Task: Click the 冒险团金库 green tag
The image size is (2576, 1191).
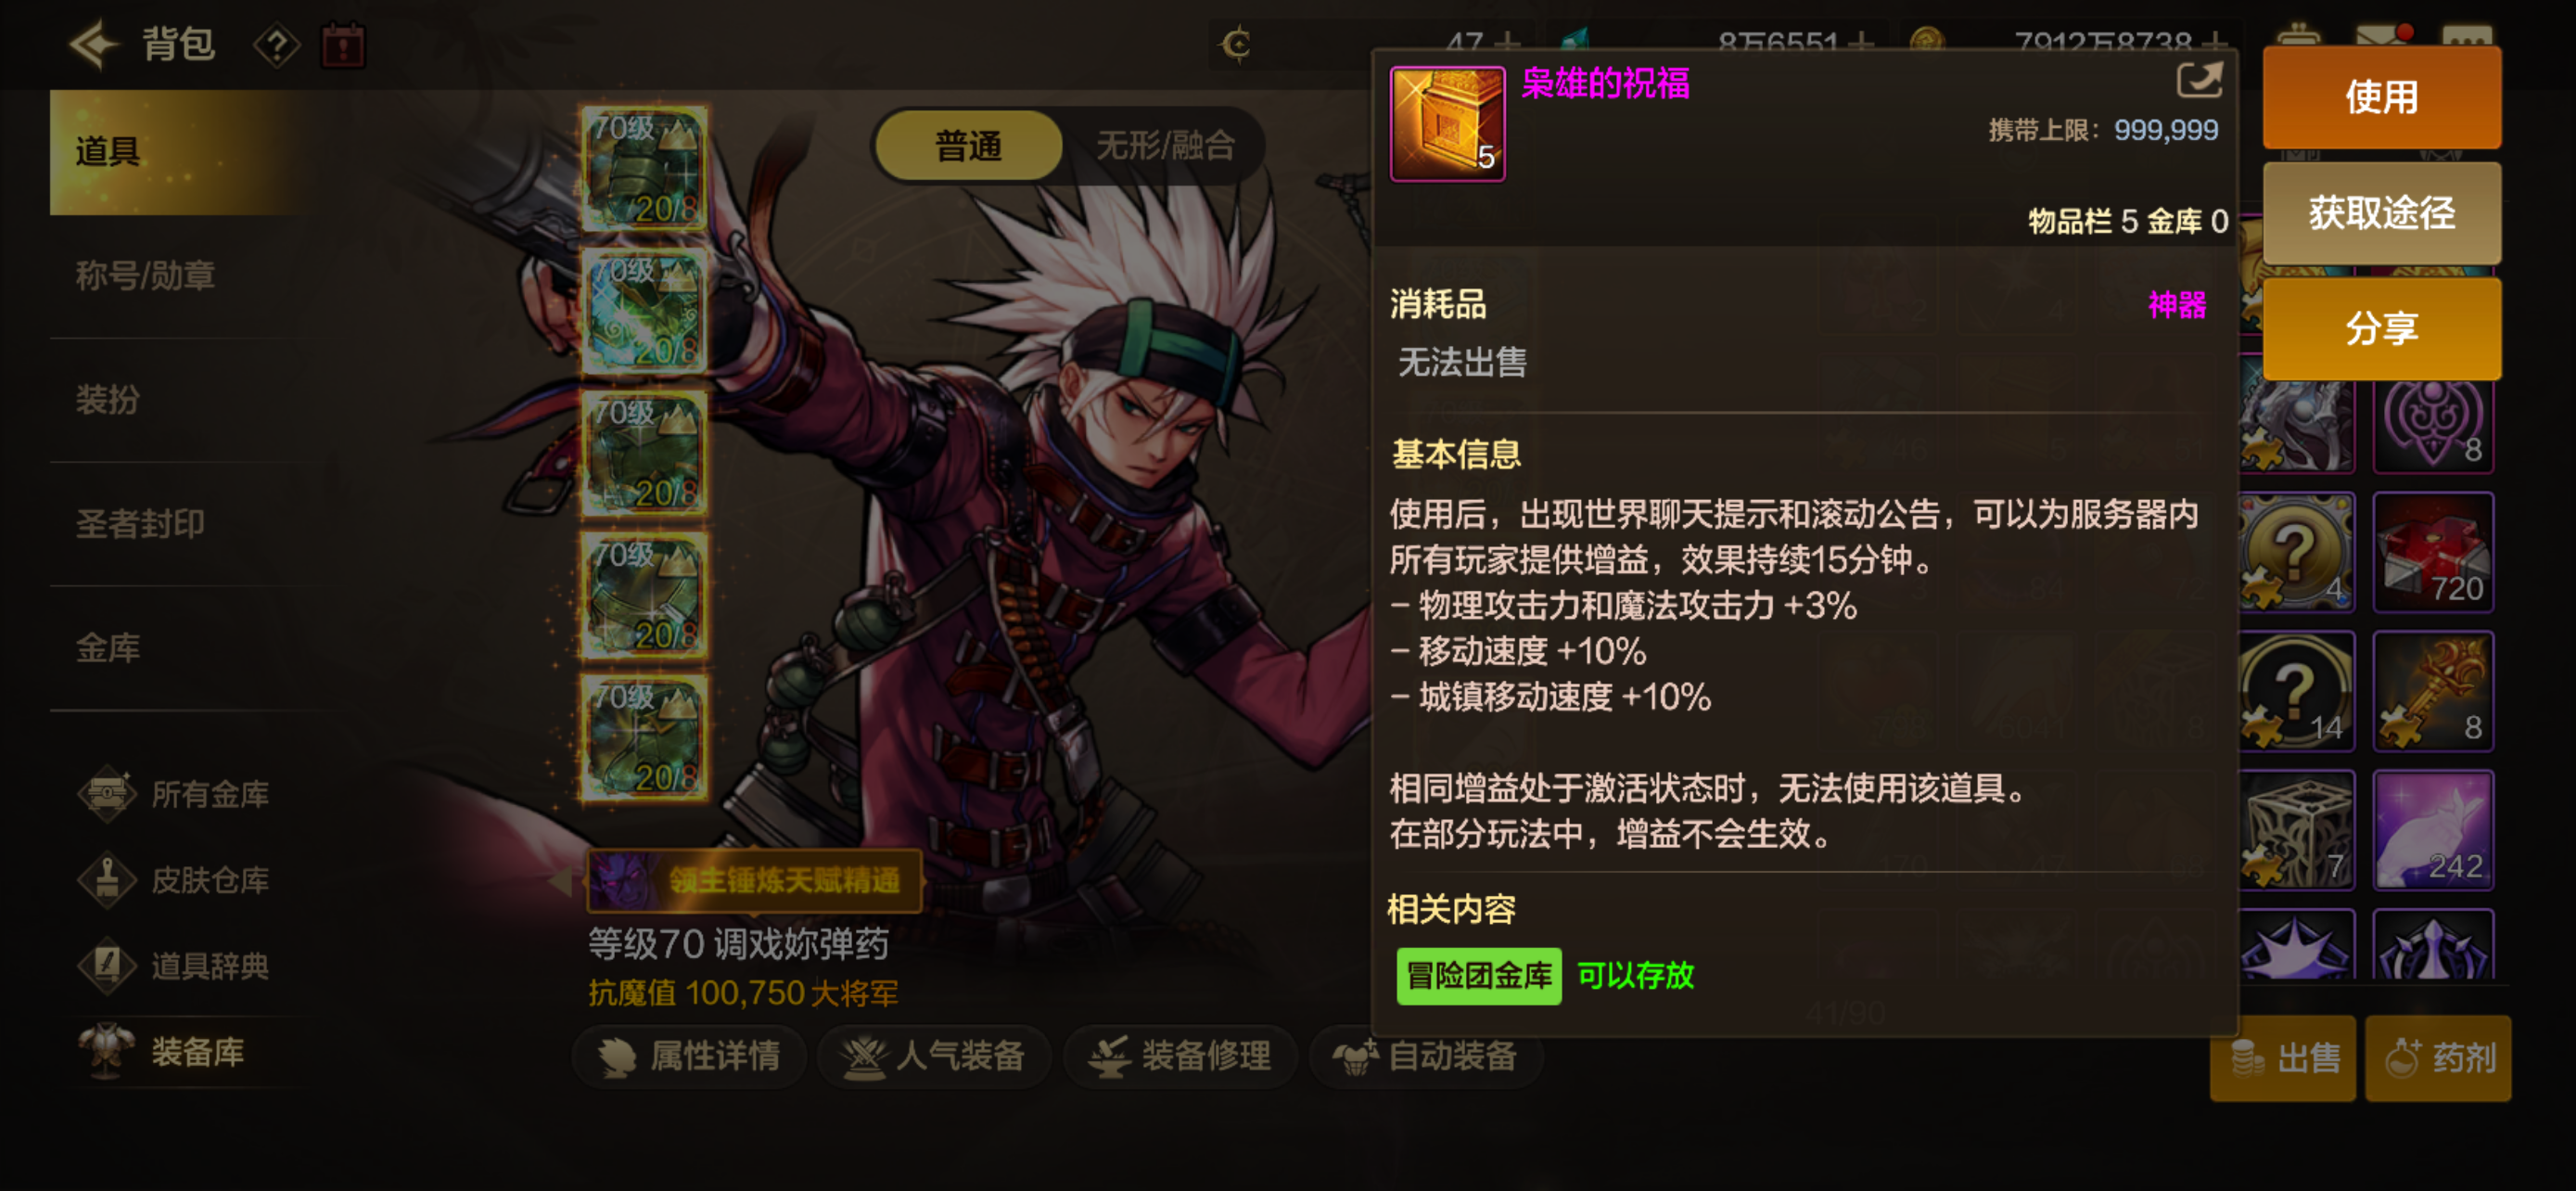Action: click(1478, 975)
